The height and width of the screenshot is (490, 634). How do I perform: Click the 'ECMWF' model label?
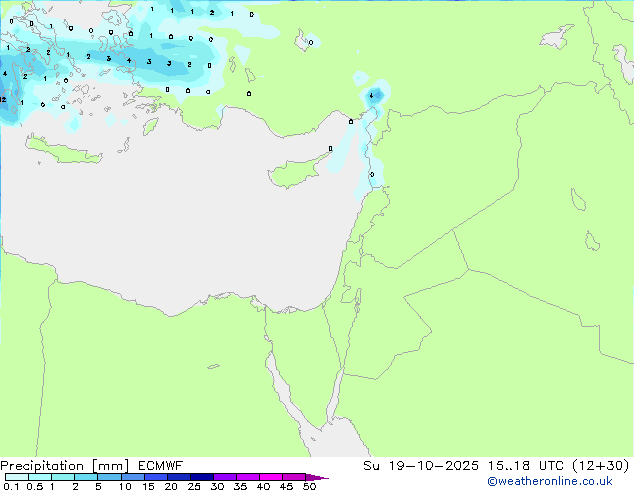(161, 466)
